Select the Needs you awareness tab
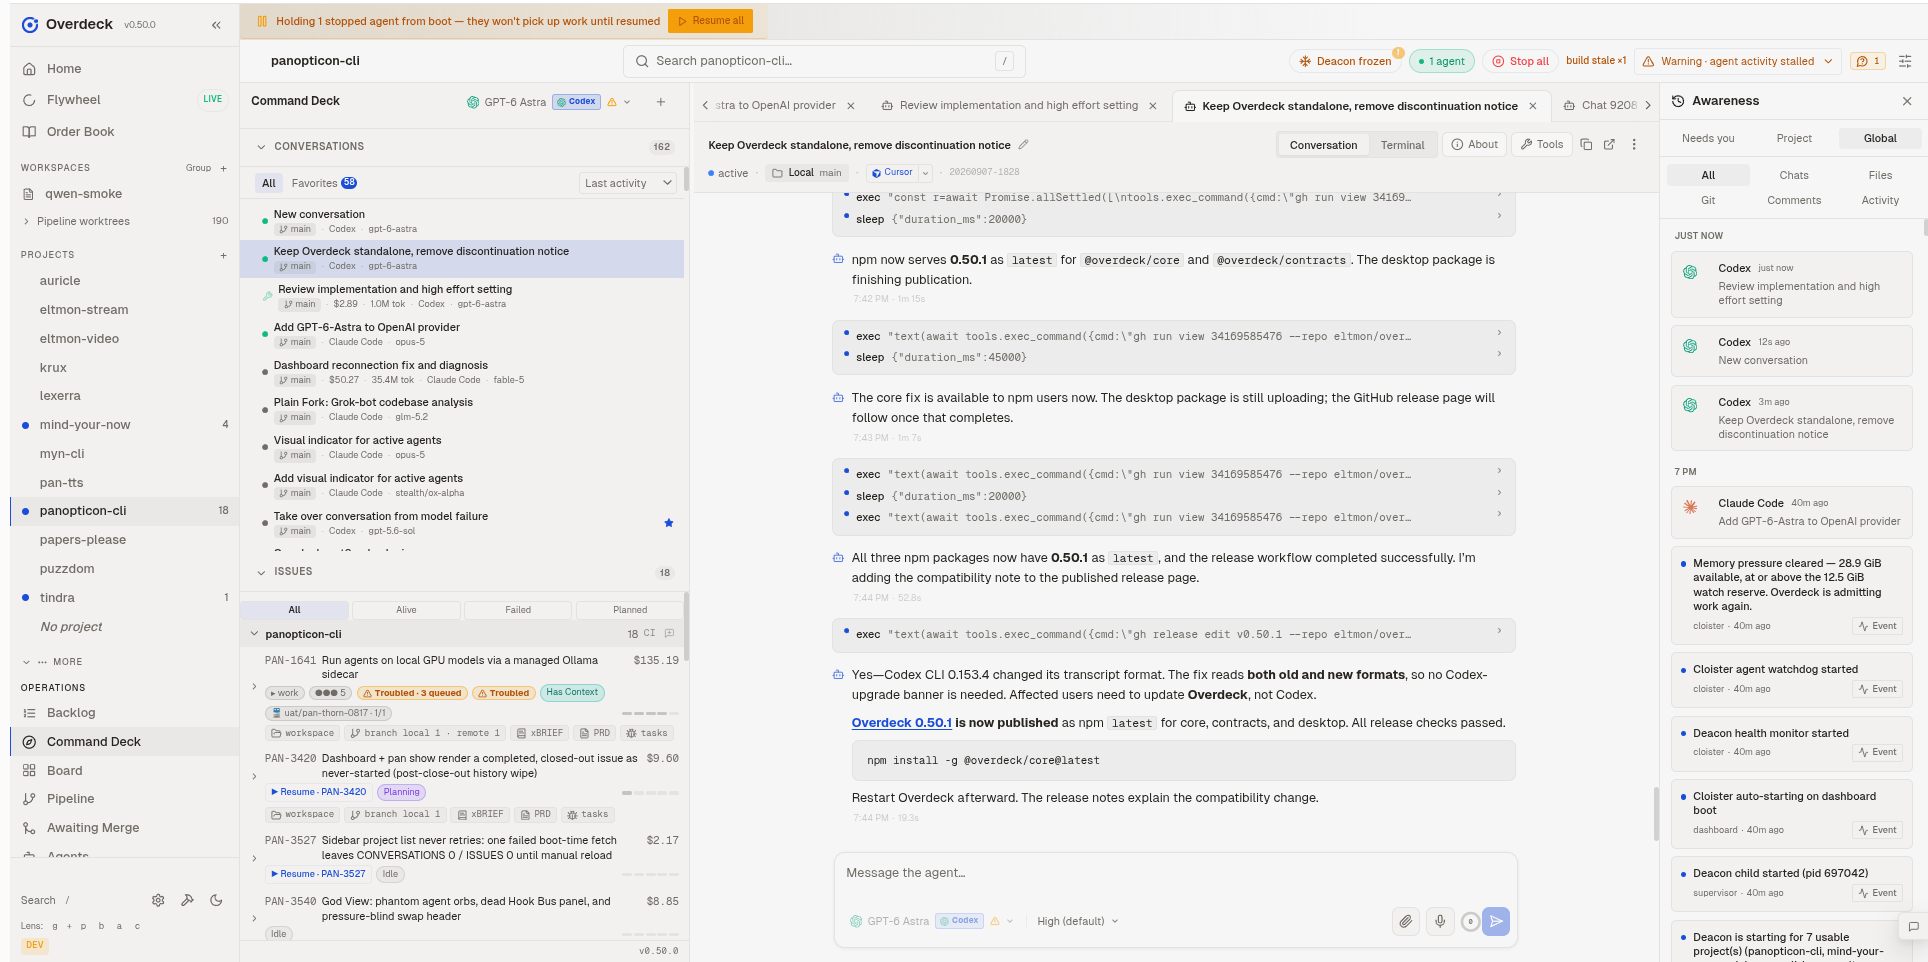Screen dimensions: 1928x962 (1708, 138)
